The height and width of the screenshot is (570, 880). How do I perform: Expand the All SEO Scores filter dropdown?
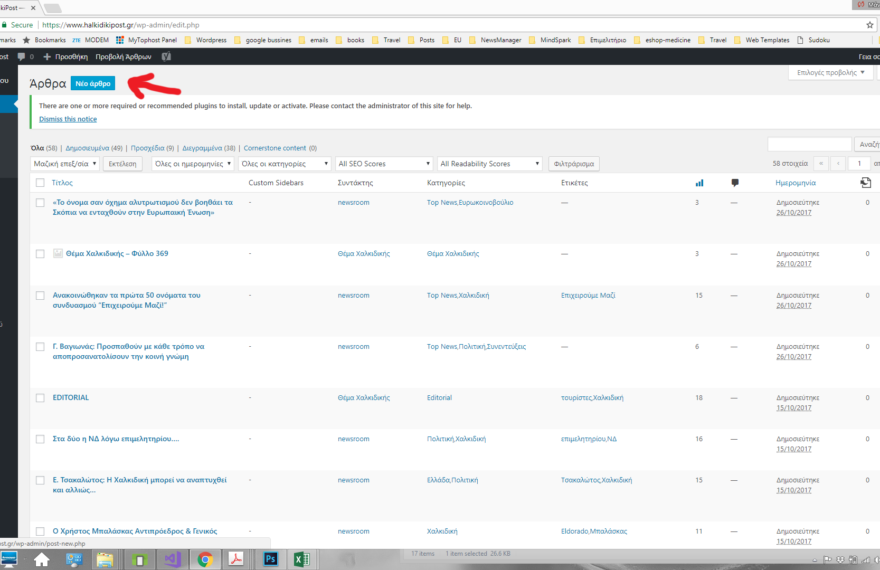[385, 163]
